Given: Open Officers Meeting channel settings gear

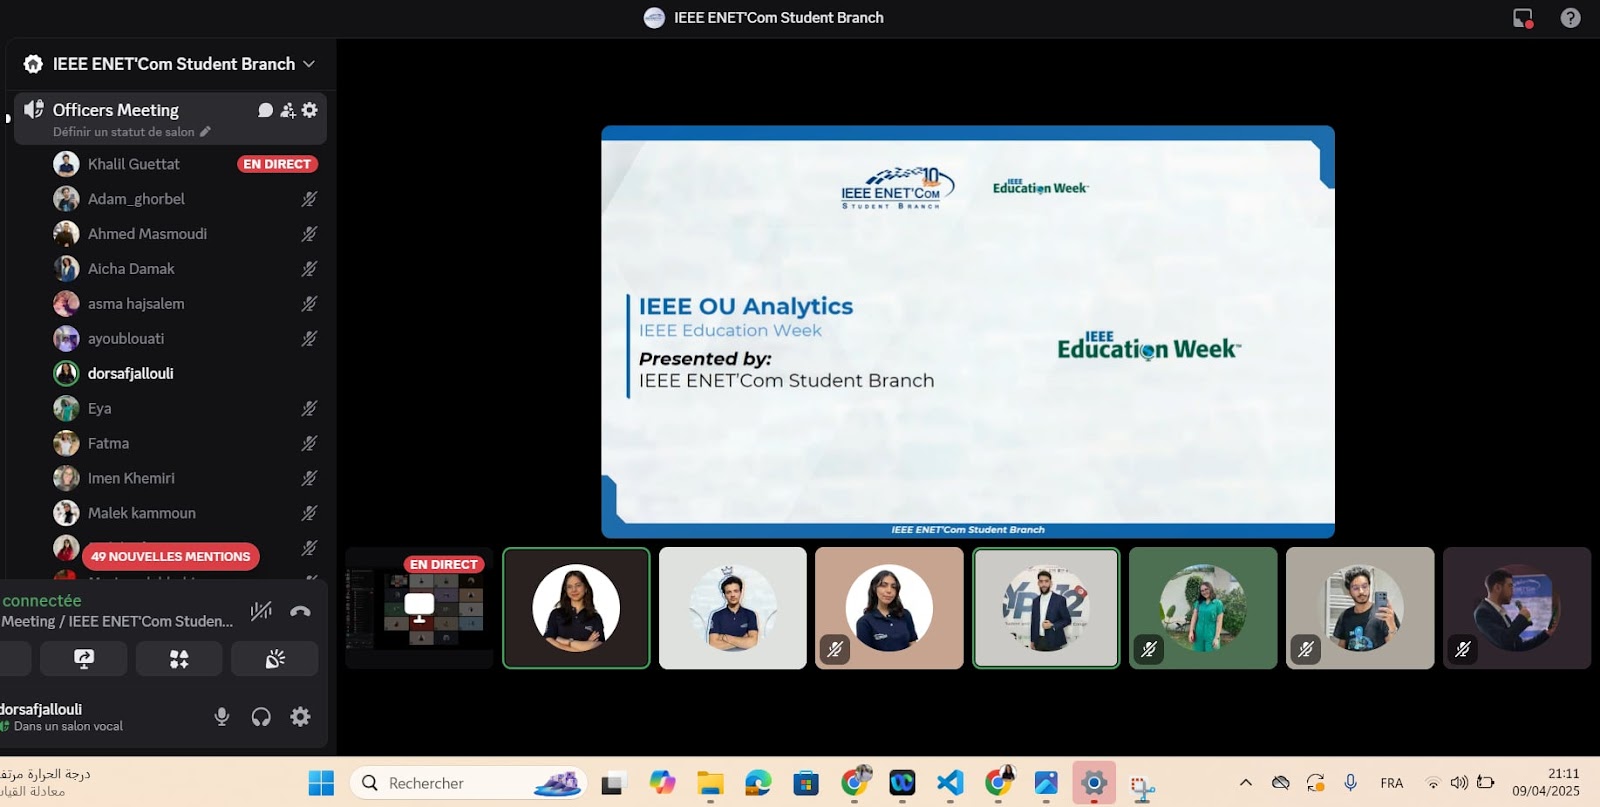Looking at the screenshot, I should (310, 110).
